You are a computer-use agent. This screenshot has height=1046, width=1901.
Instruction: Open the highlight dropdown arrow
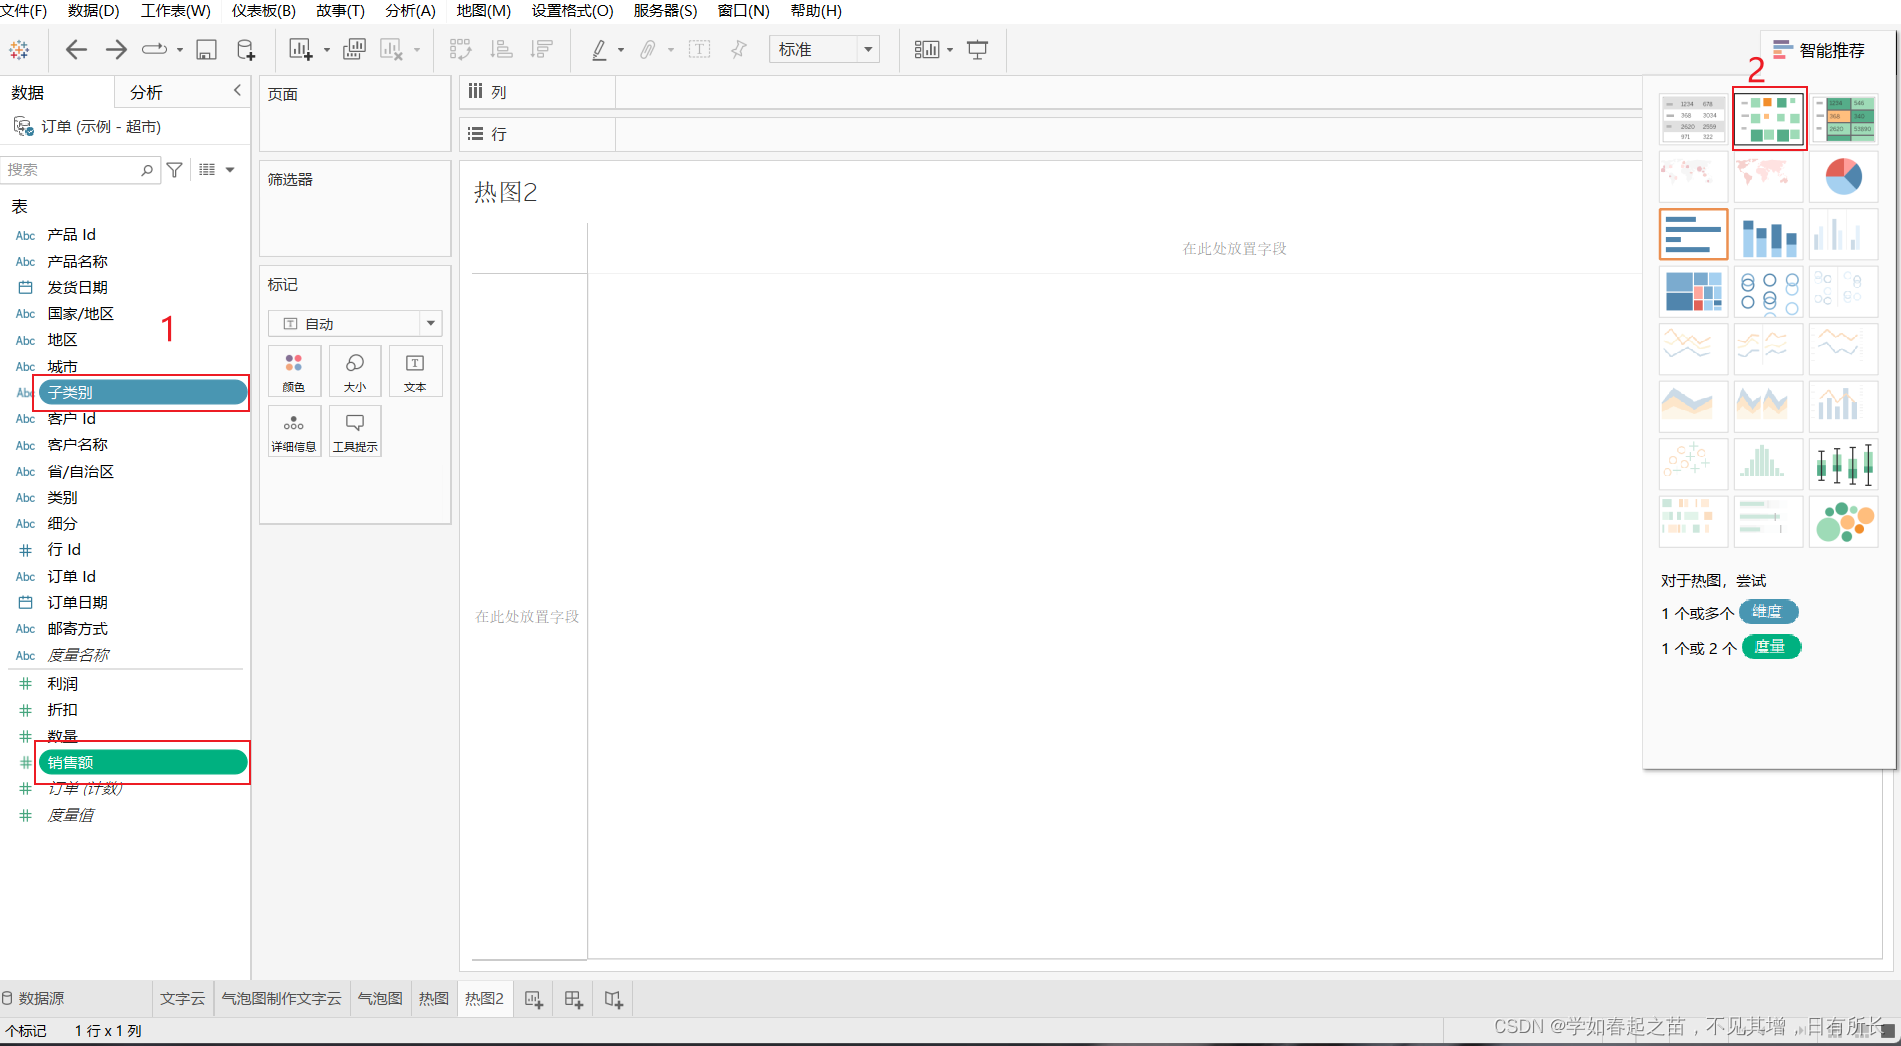(621, 50)
